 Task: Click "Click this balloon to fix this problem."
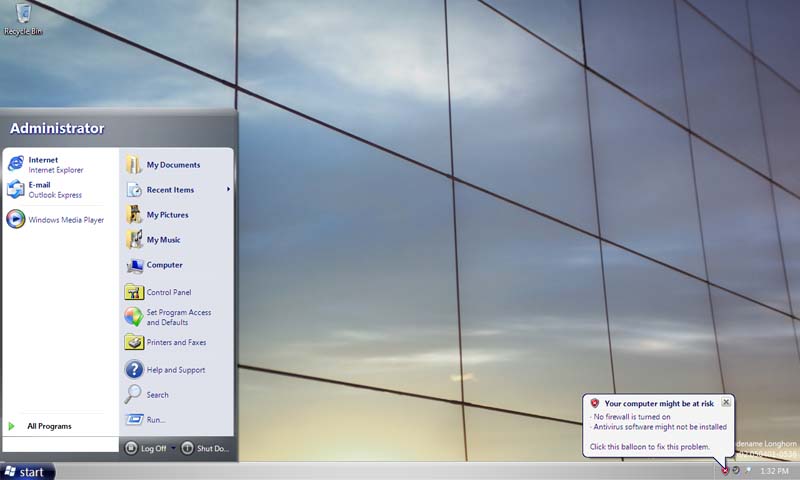click(x=649, y=446)
